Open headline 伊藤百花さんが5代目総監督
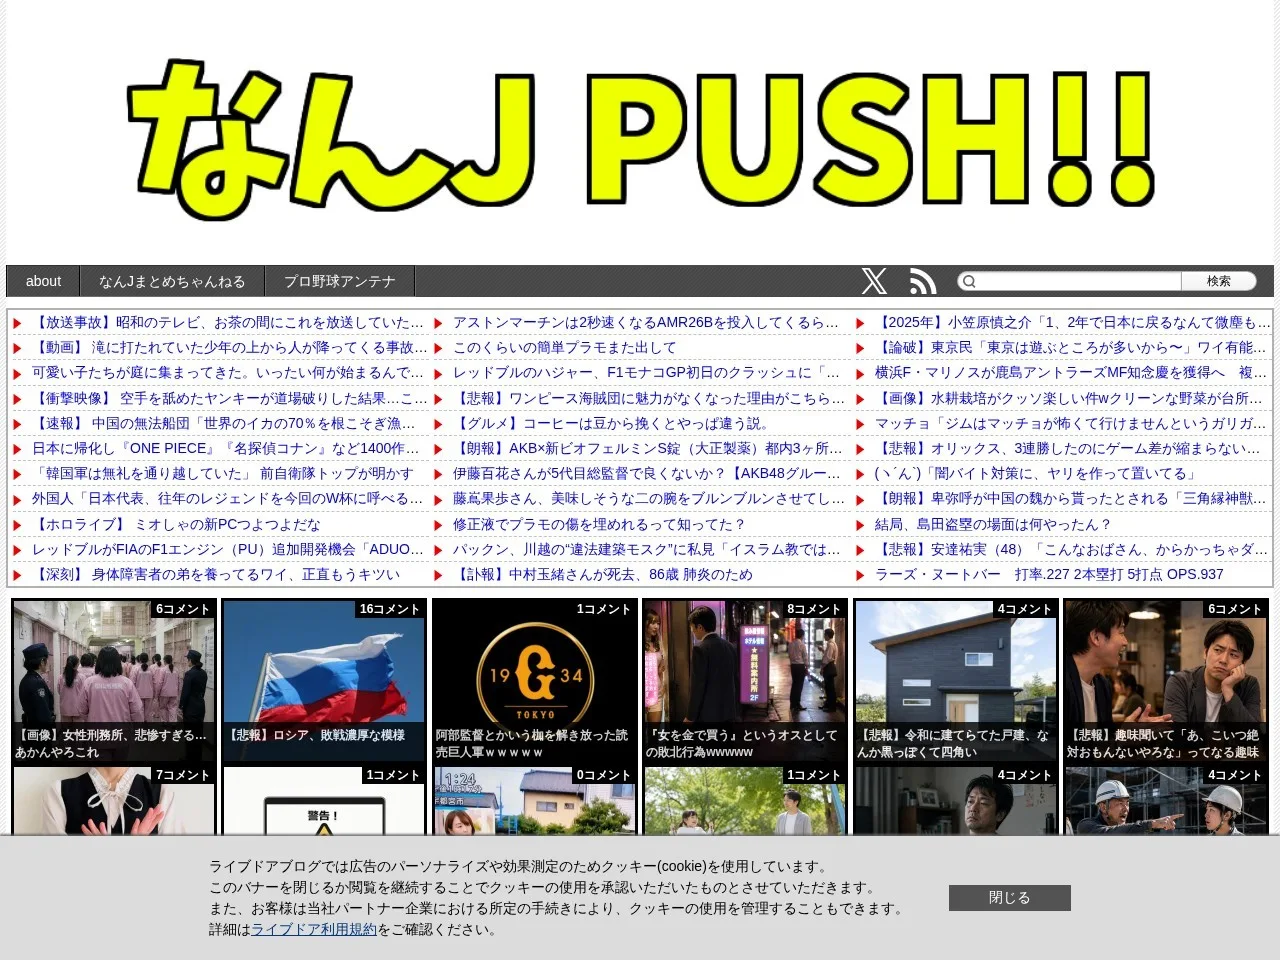Screen dimensions: 1280x960 [647, 473]
